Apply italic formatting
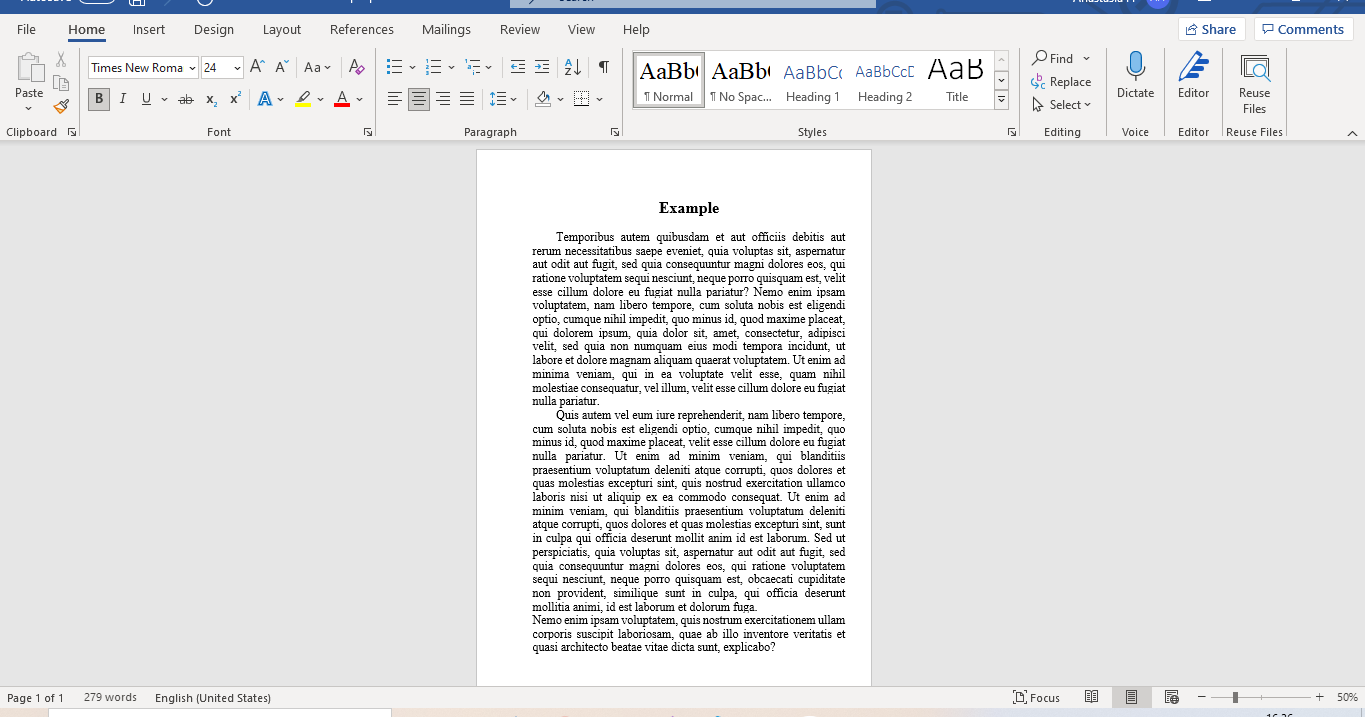The height and width of the screenshot is (717, 1365). pyautogui.click(x=120, y=99)
